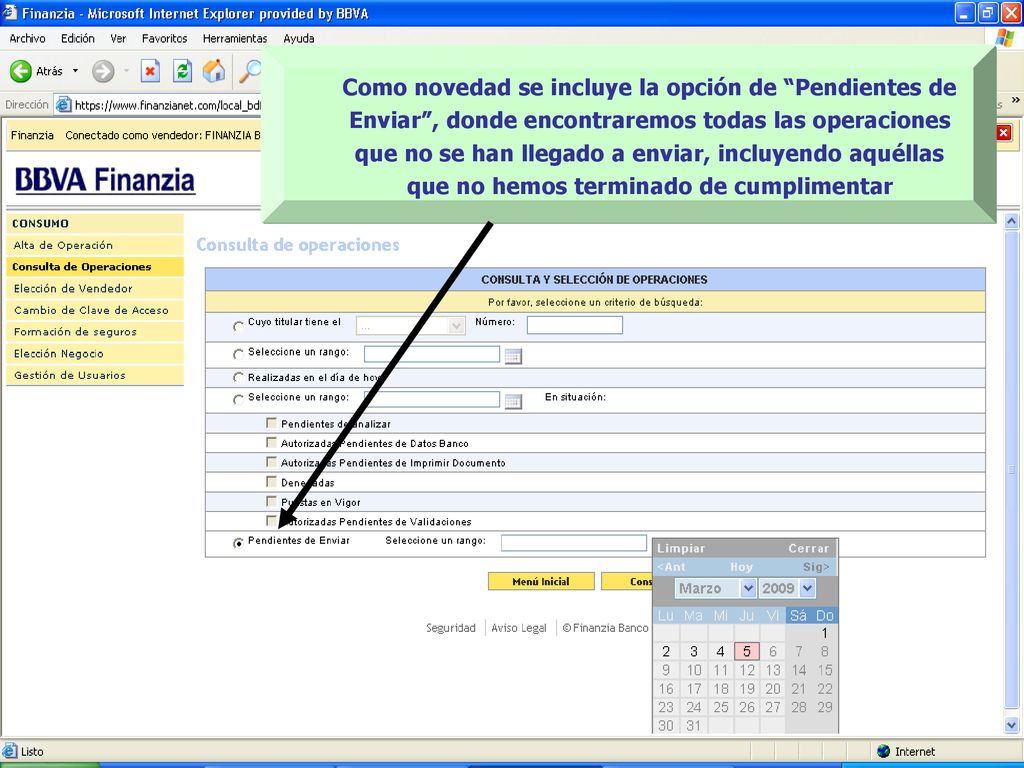Go back with the Atrás button
Image resolution: width=1024 pixels, height=768 pixels.
(x=37, y=71)
